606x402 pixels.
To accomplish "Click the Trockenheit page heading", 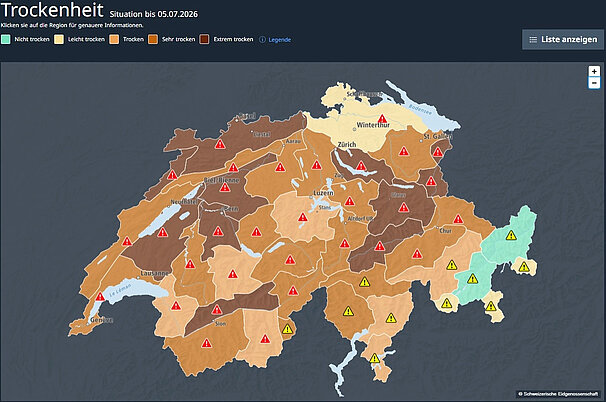I will pyautogui.click(x=53, y=10).
